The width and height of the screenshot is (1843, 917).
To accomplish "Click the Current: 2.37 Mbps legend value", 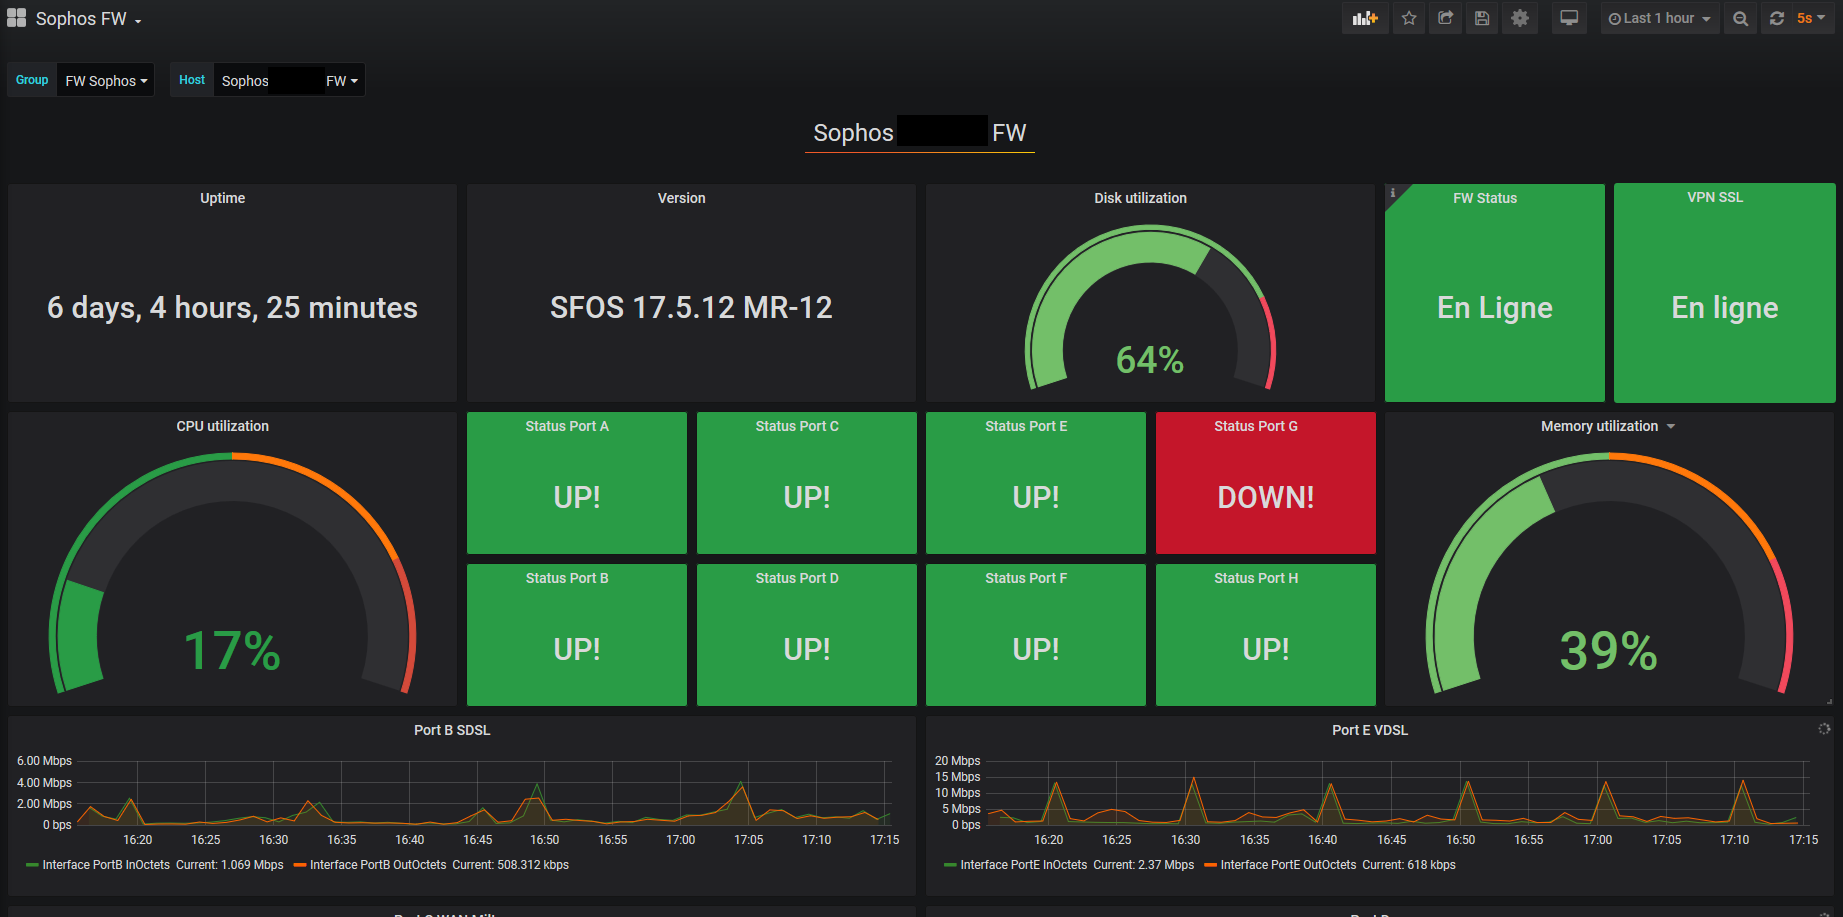I will (1144, 865).
